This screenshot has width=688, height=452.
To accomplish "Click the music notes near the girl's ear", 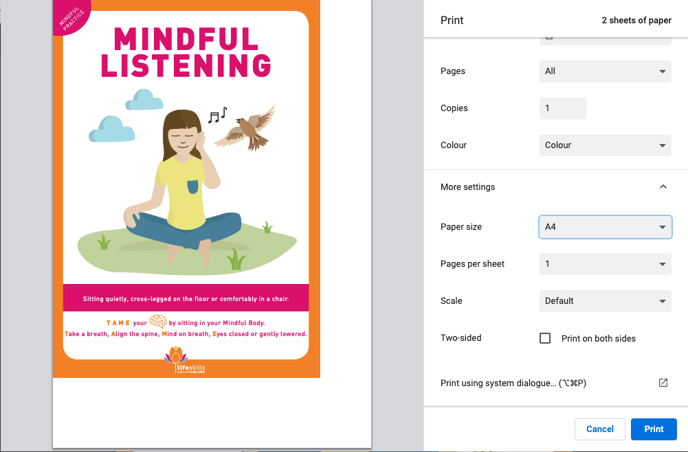I will pos(217,116).
